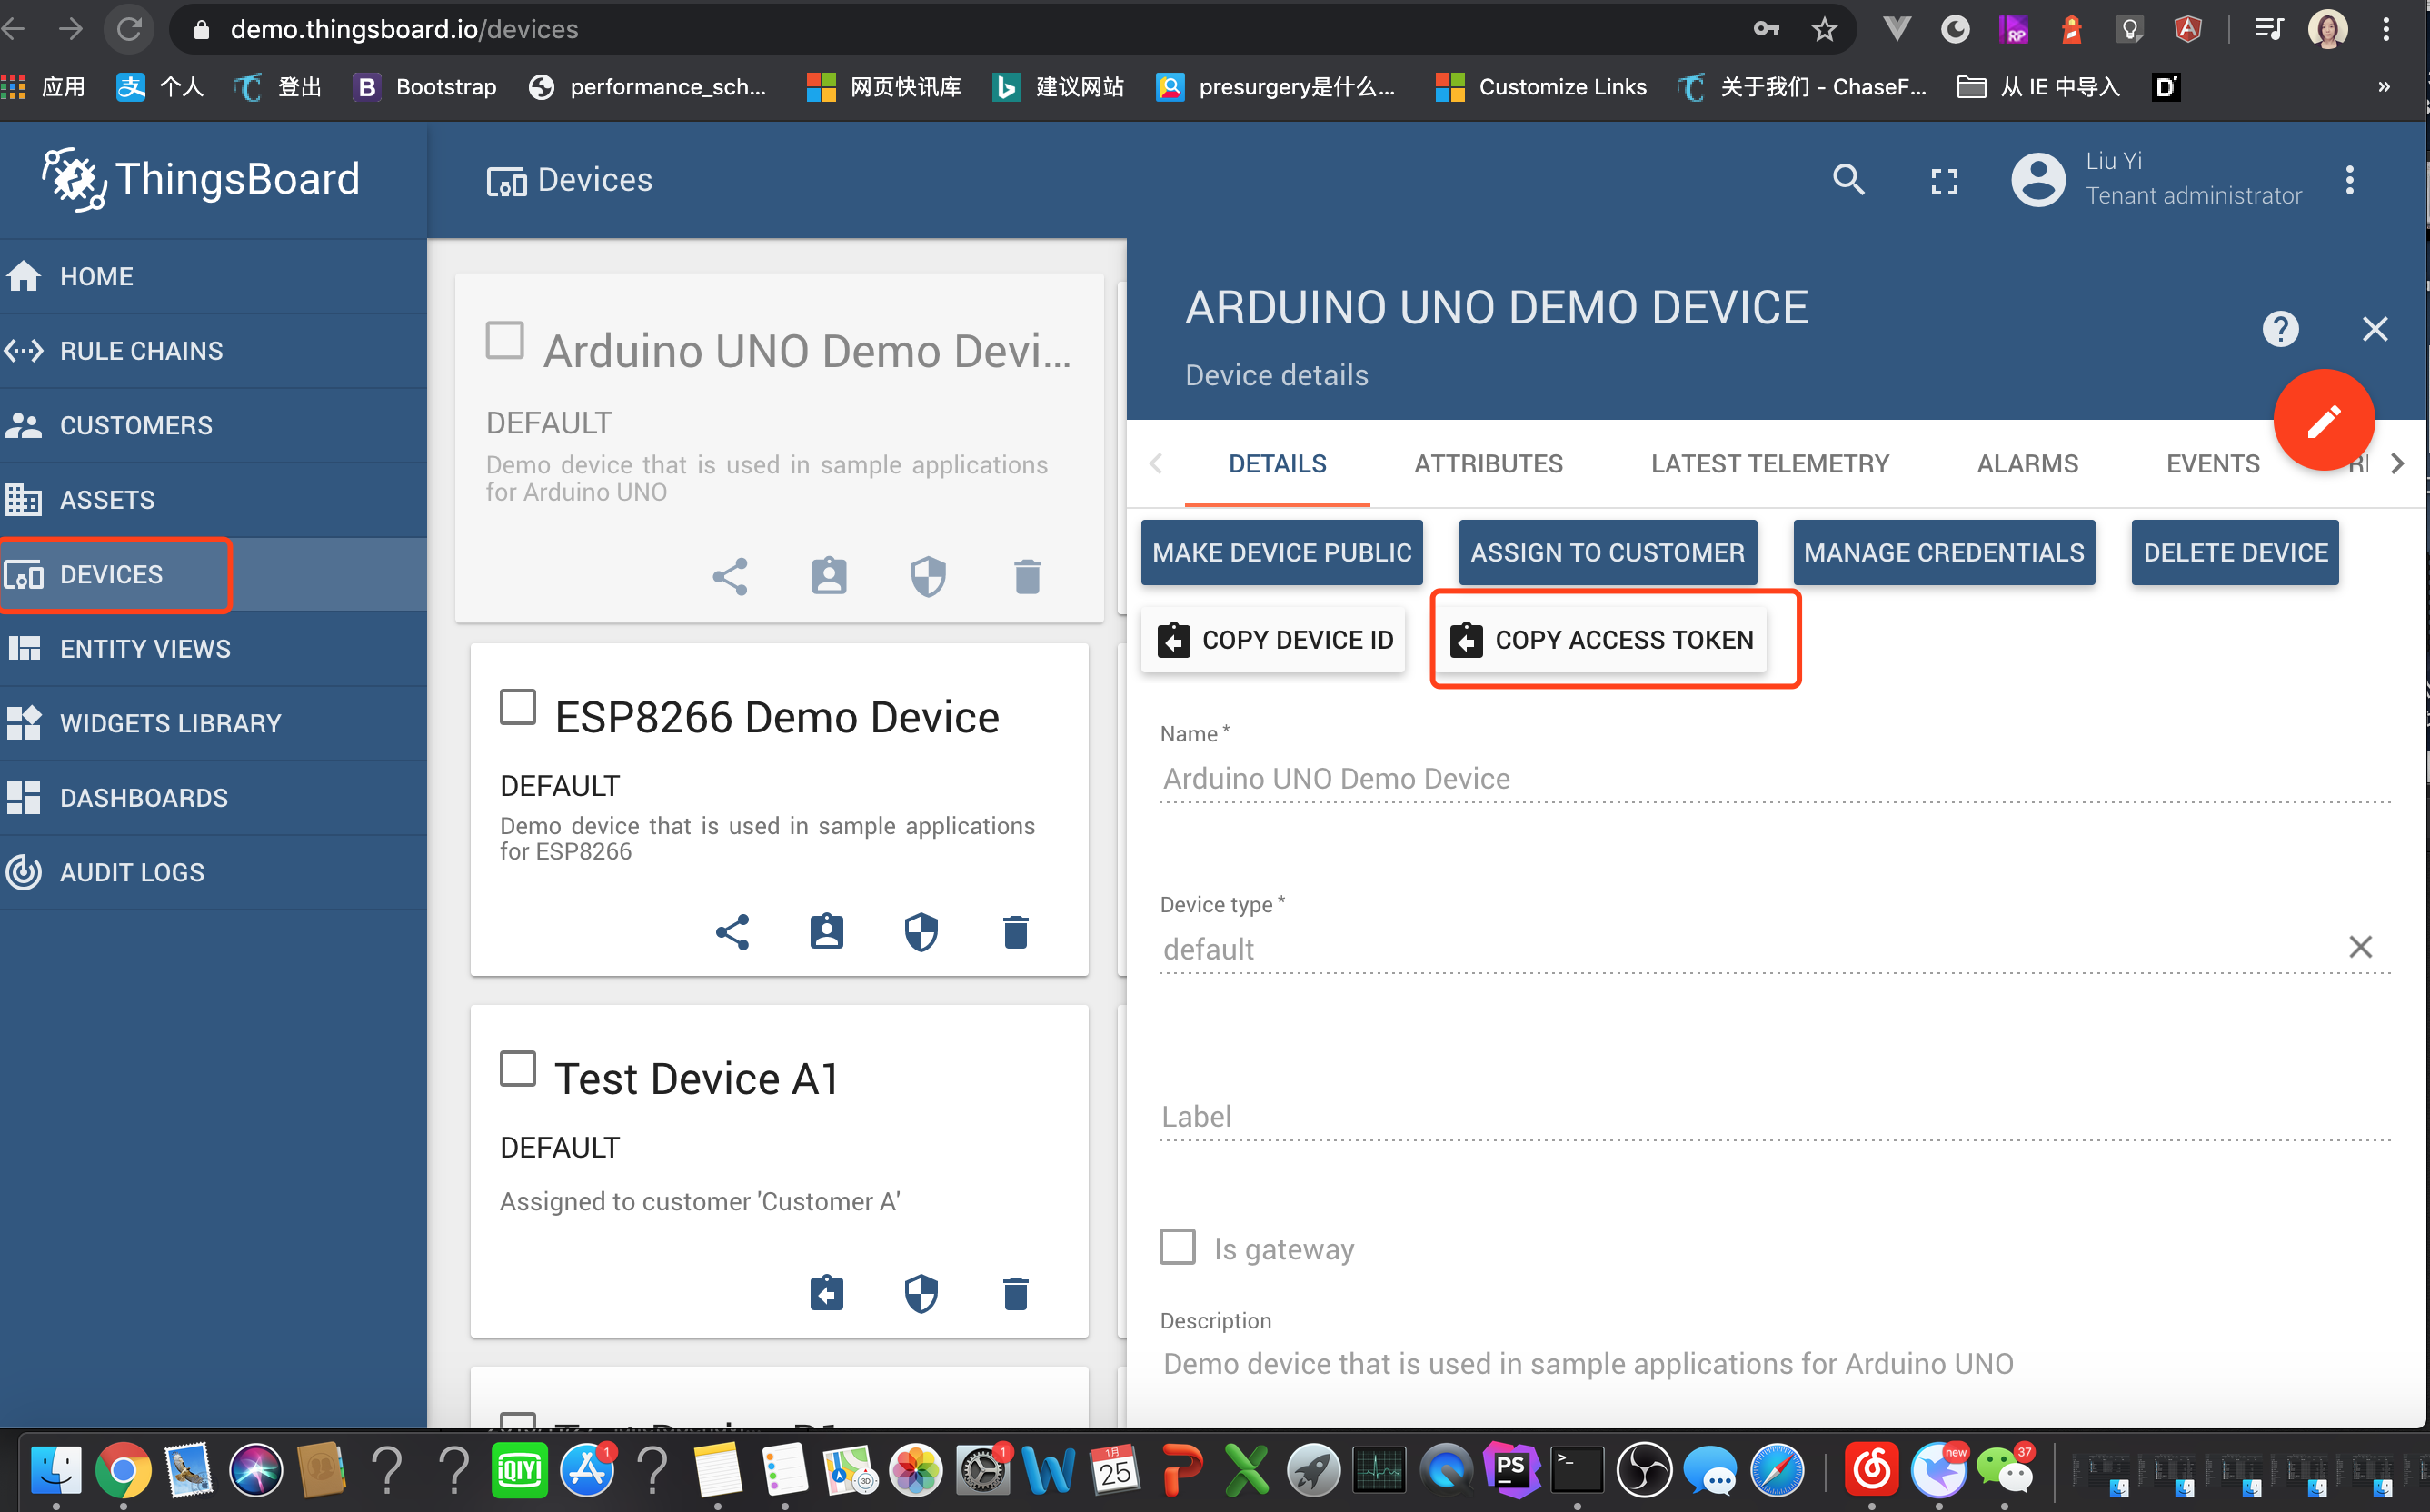Viewport: 2430px width, 1512px height.
Task: Open Assets in sidebar
Action: pos(213,500)
